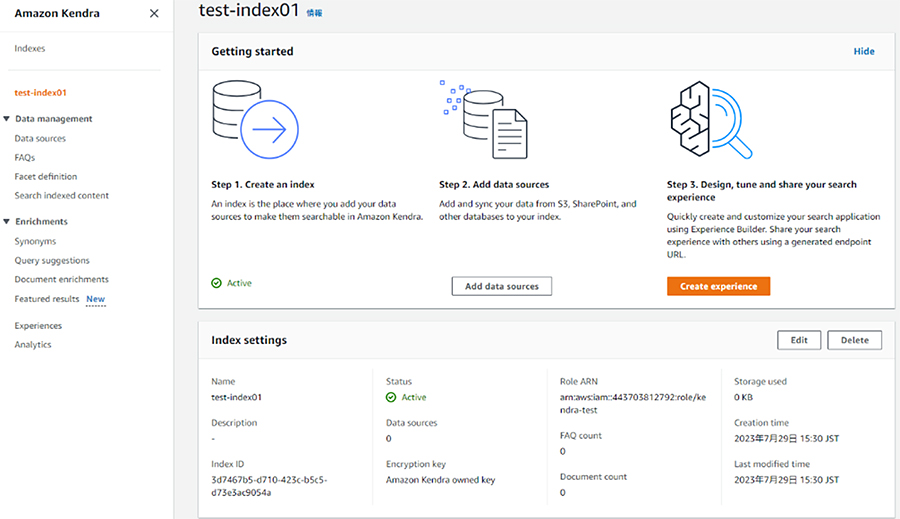
Task: Click the orange Create experience button
Action: (719, 286)
